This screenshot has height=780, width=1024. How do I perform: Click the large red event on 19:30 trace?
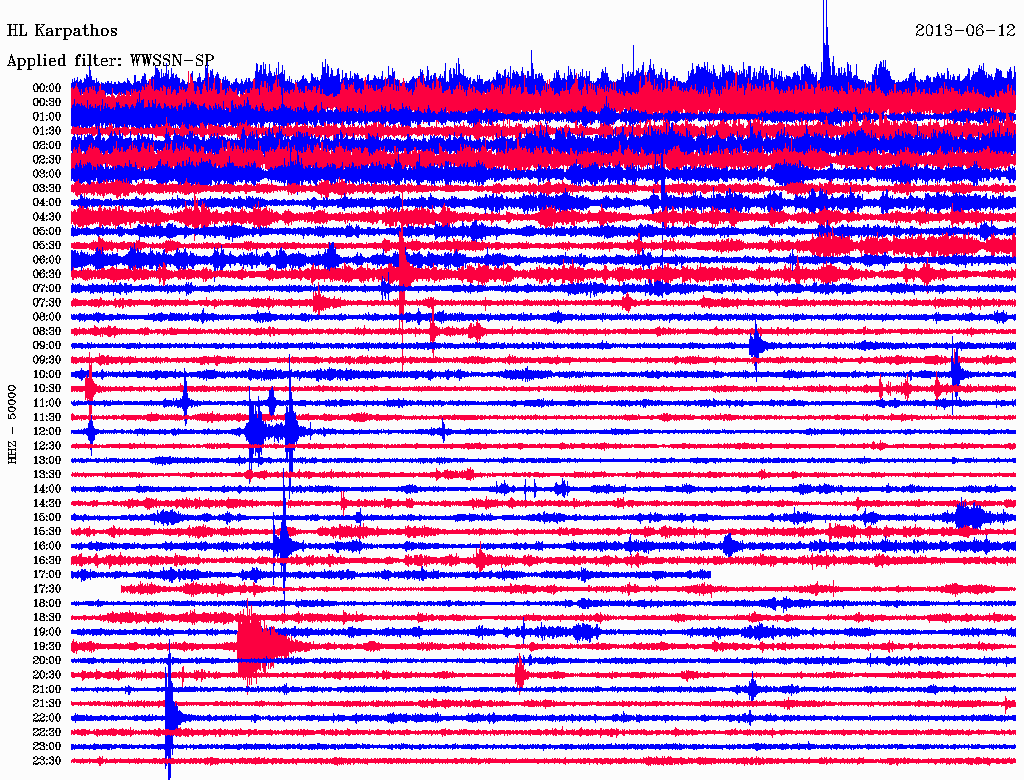pos(260,646)
